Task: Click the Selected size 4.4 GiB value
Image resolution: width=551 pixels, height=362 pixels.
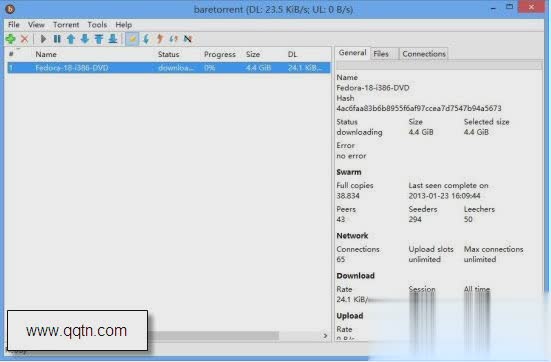Action: click(x=476, y=132)
